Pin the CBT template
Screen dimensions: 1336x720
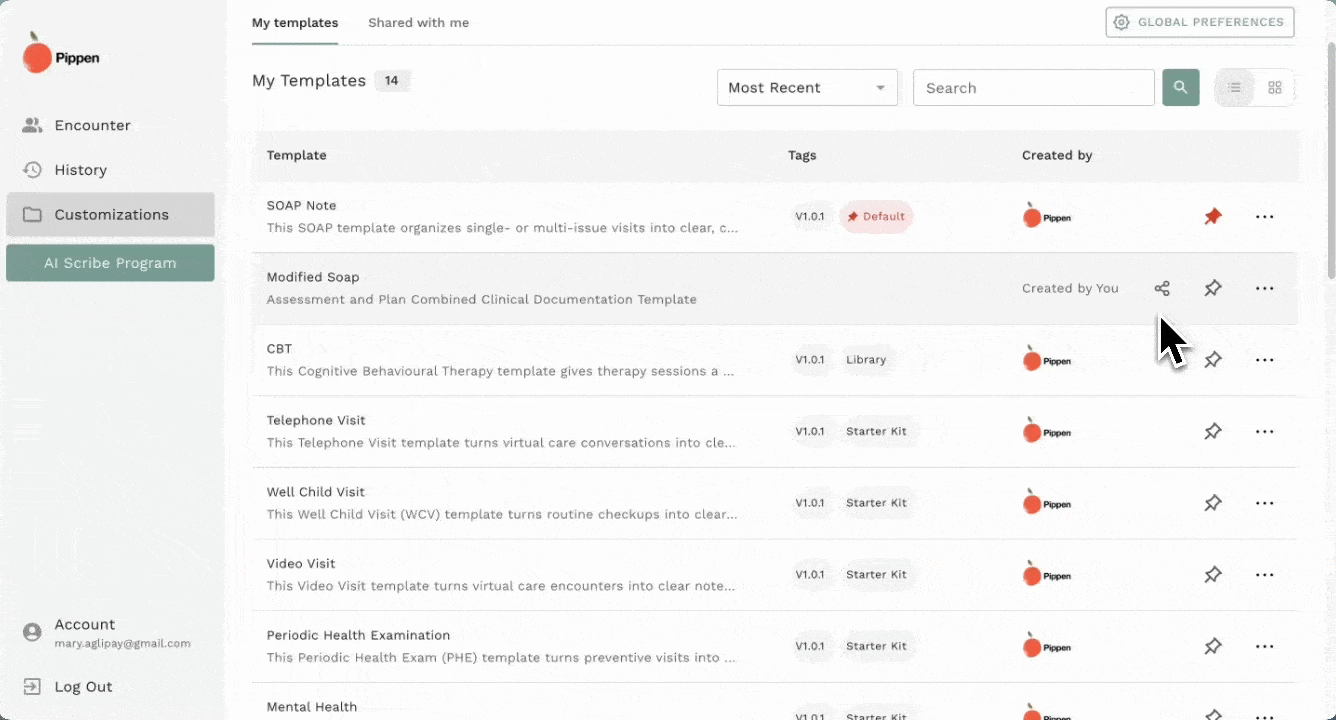tap(1213, 360)
